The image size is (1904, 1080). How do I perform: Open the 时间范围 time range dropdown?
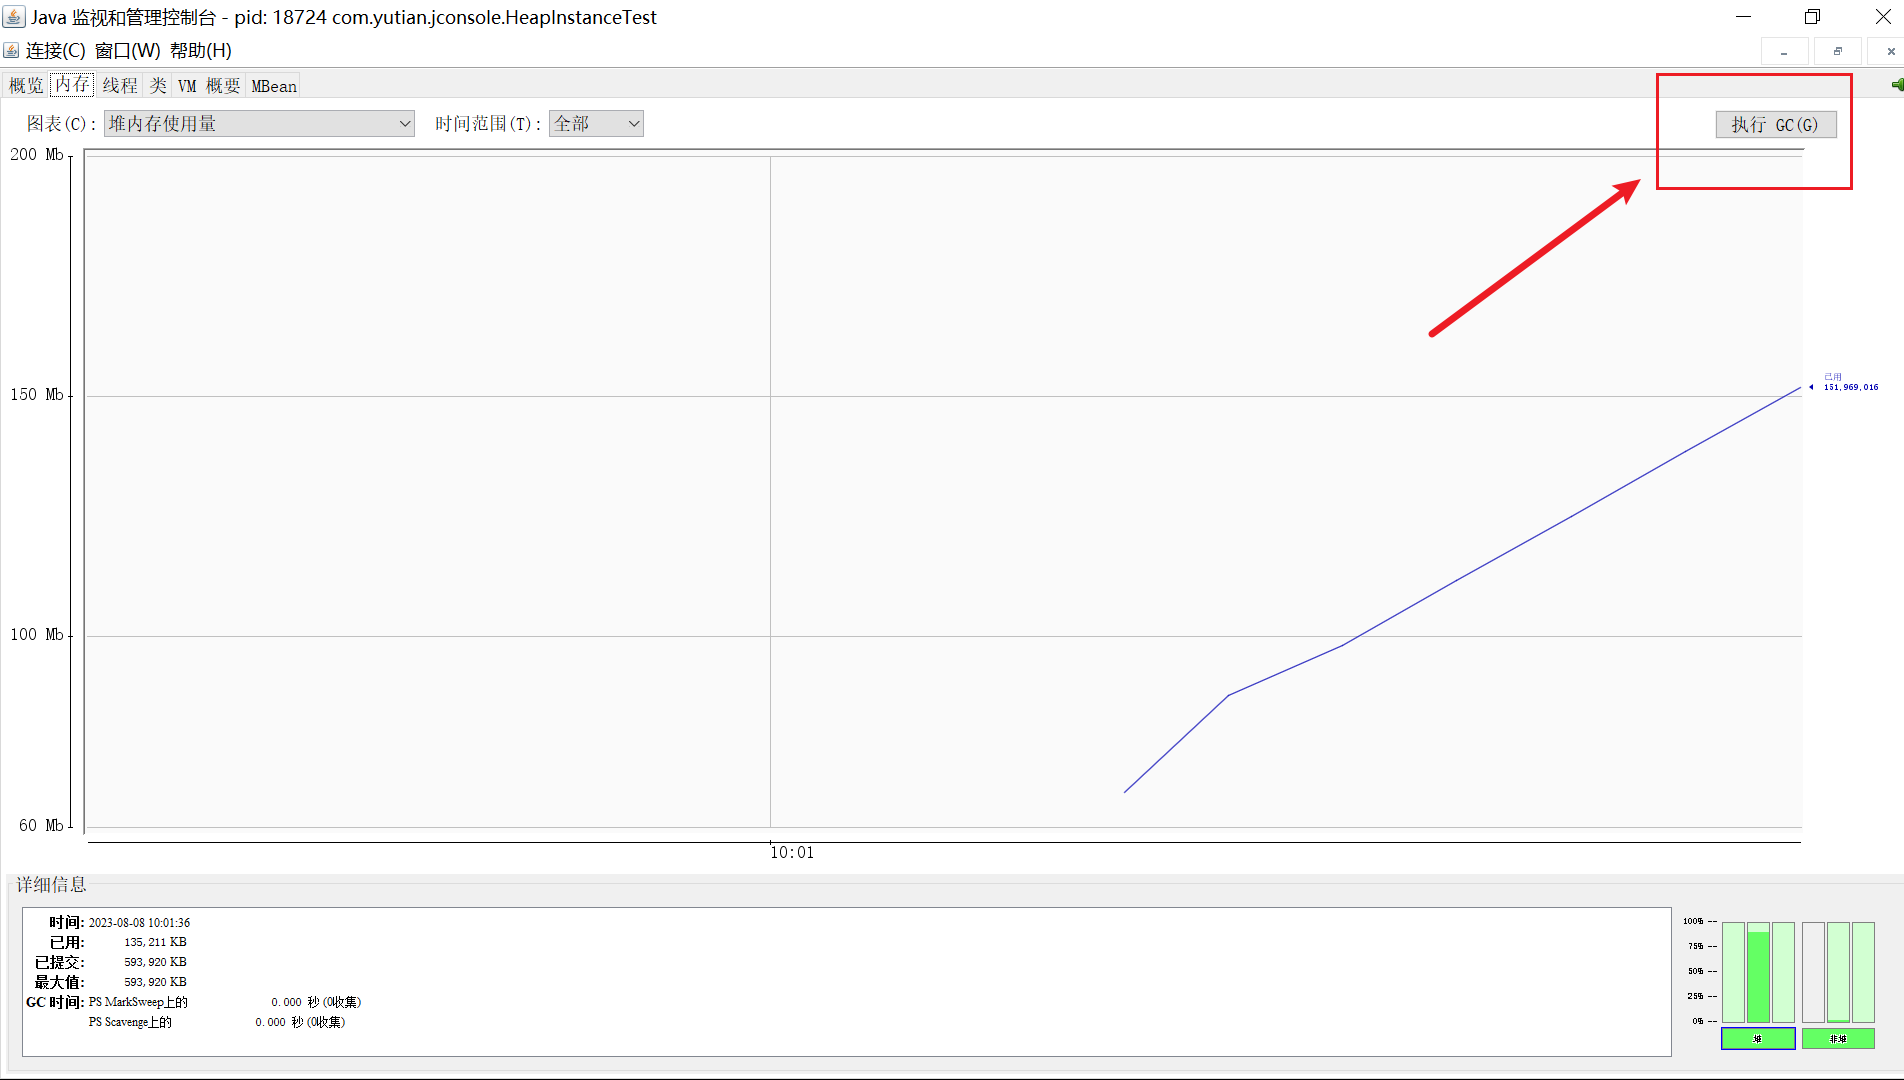(x=596, y=124)
